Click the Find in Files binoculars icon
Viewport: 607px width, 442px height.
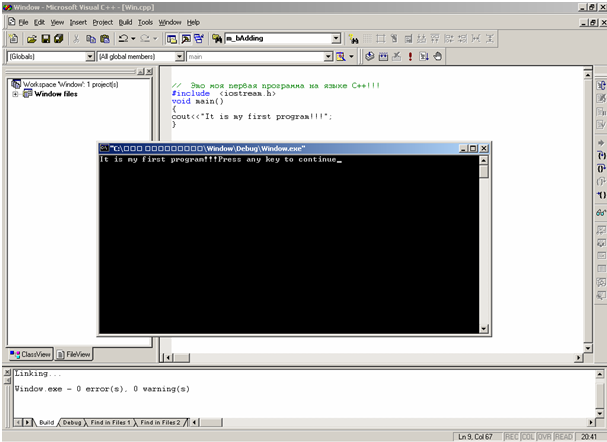pos(217,39)
